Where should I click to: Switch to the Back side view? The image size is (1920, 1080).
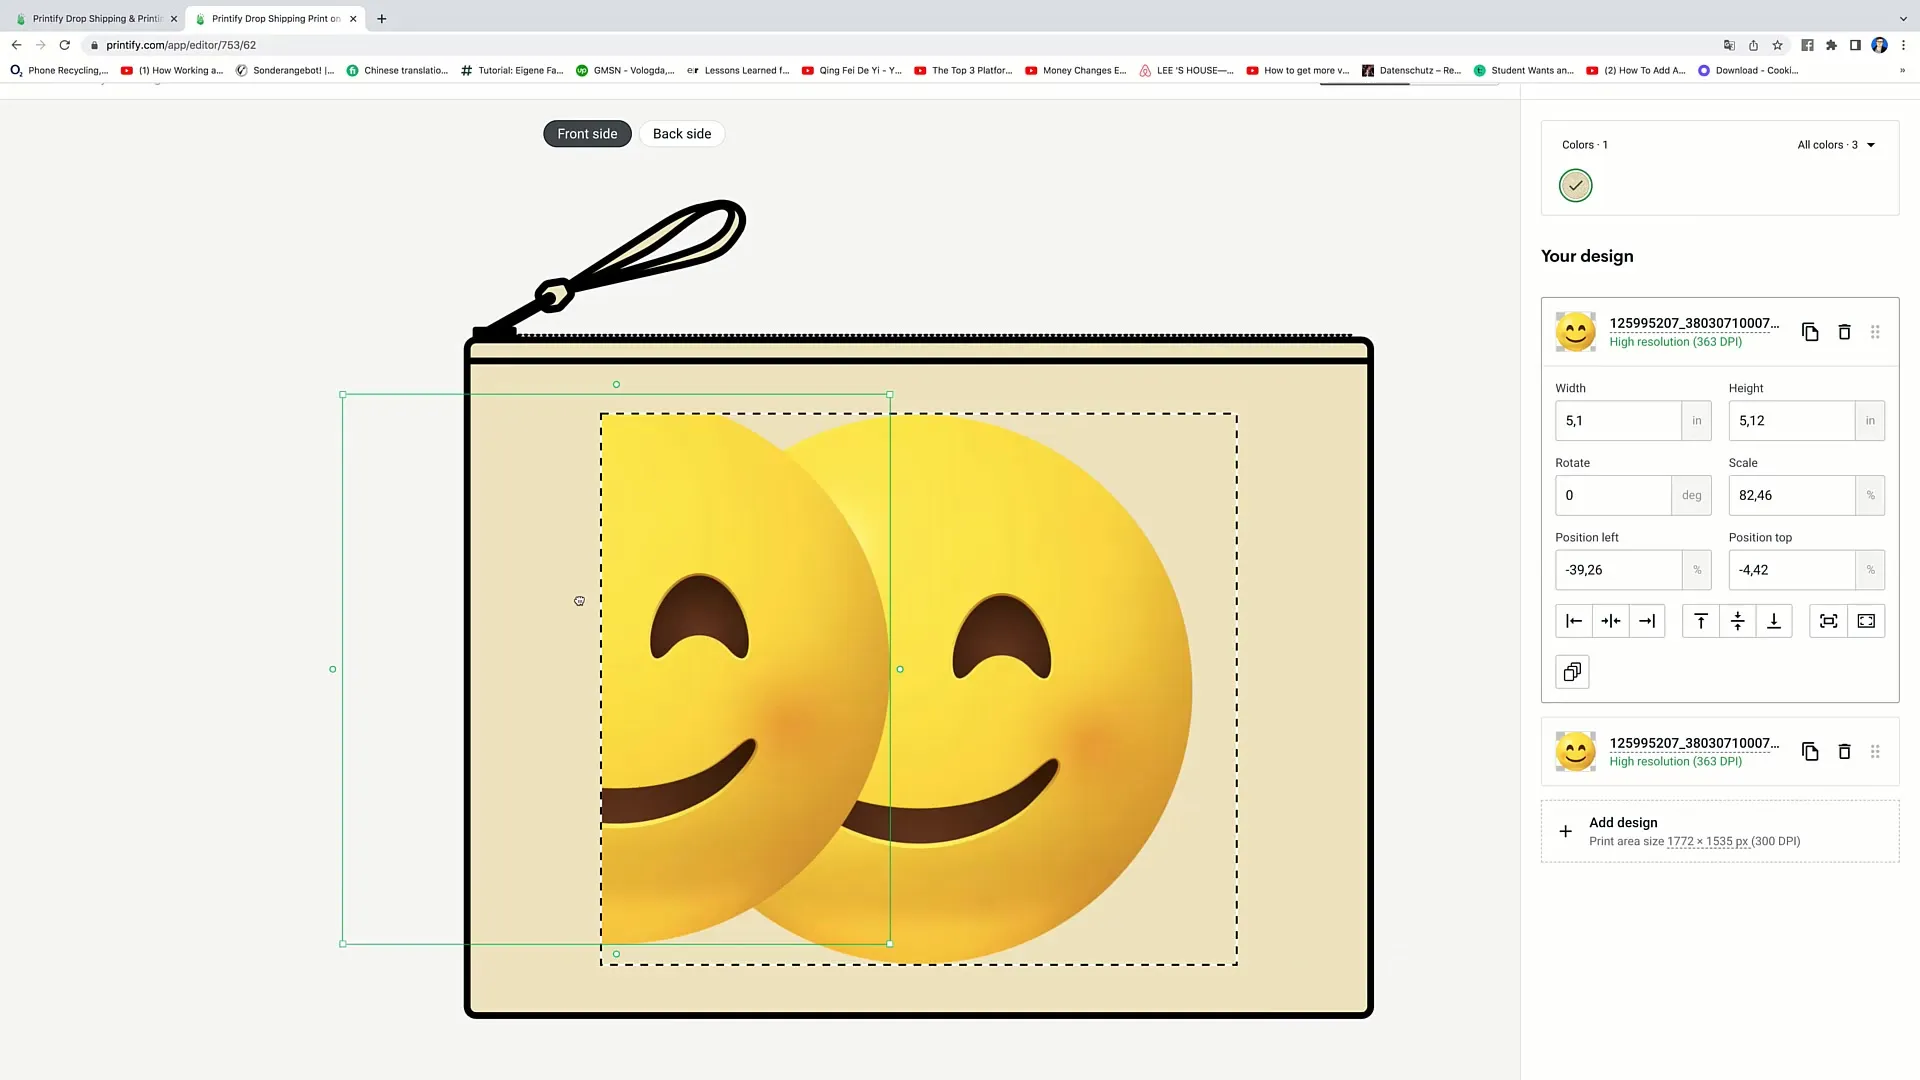coord(682,134)
